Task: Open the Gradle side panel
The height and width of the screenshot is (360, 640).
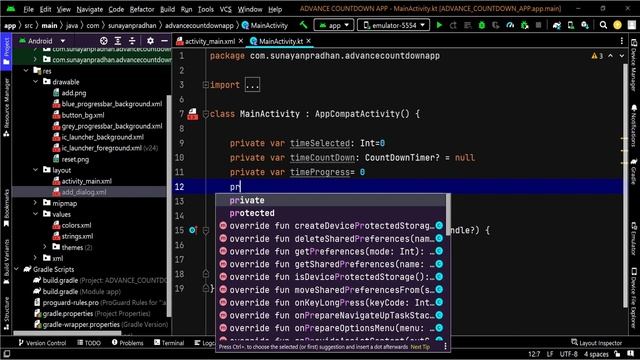Action: point(634,172)
